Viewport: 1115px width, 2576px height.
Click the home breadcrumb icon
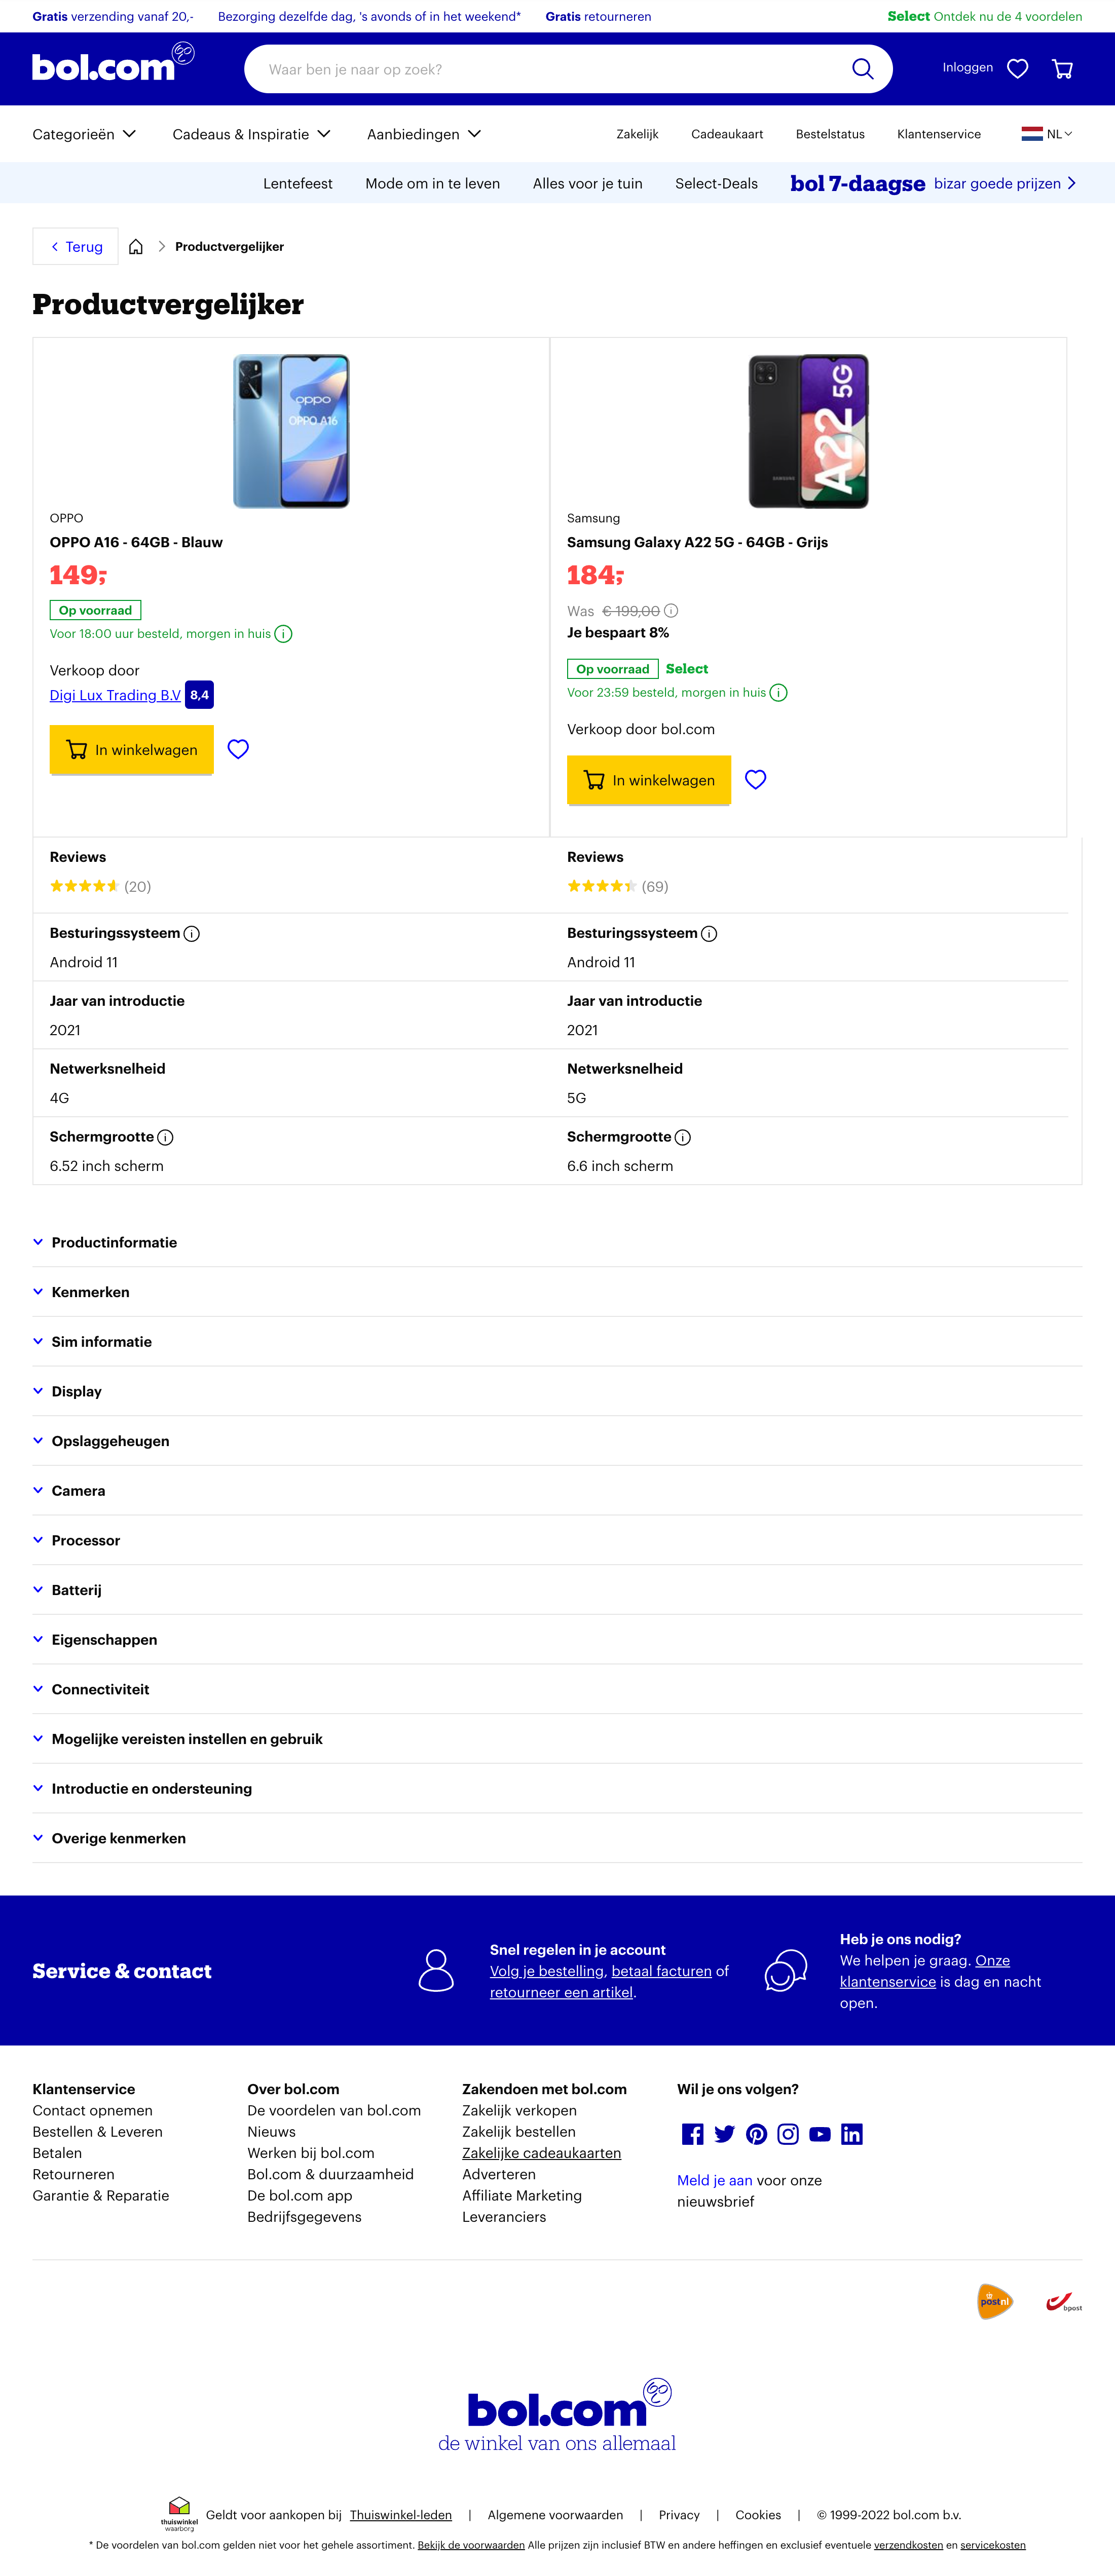(x=136, y=247)
